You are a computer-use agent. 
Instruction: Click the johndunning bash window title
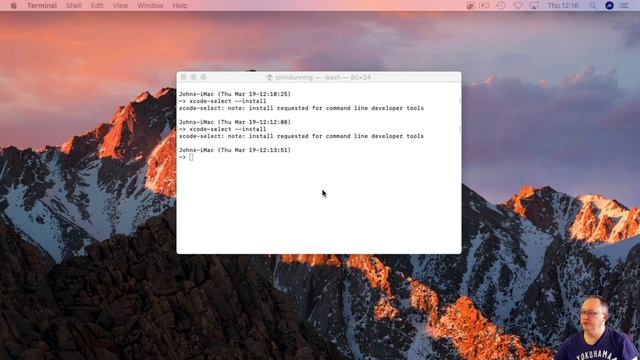click(x=322, y=77)
